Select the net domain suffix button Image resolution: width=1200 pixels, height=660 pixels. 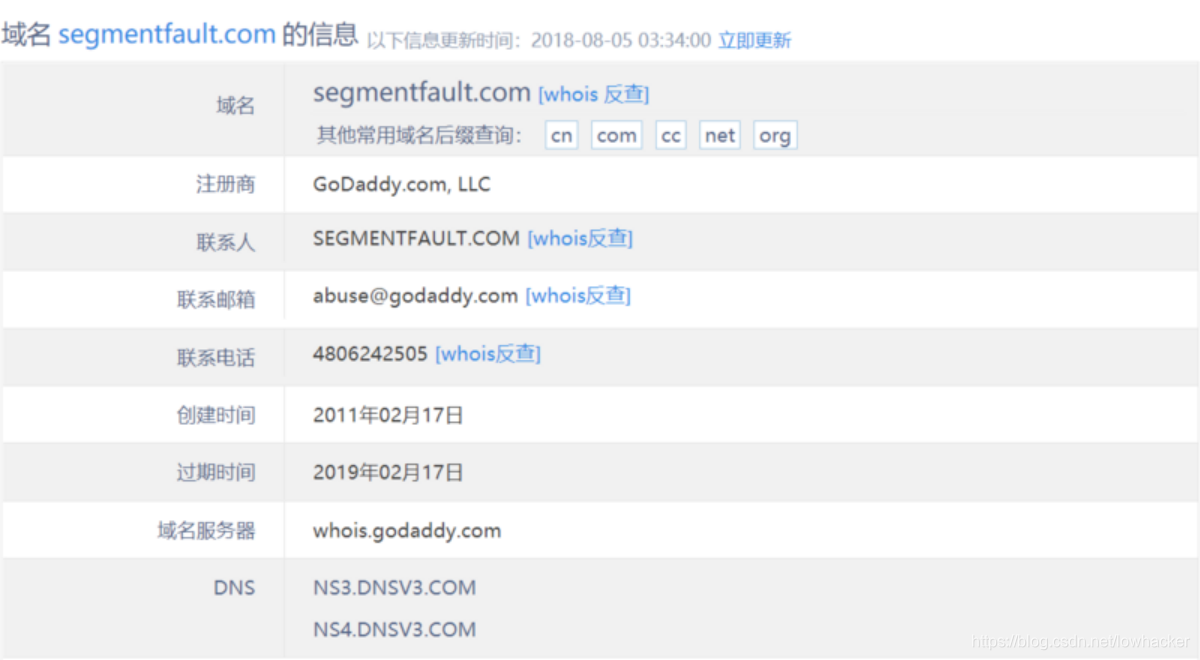(x=720, y=135)
